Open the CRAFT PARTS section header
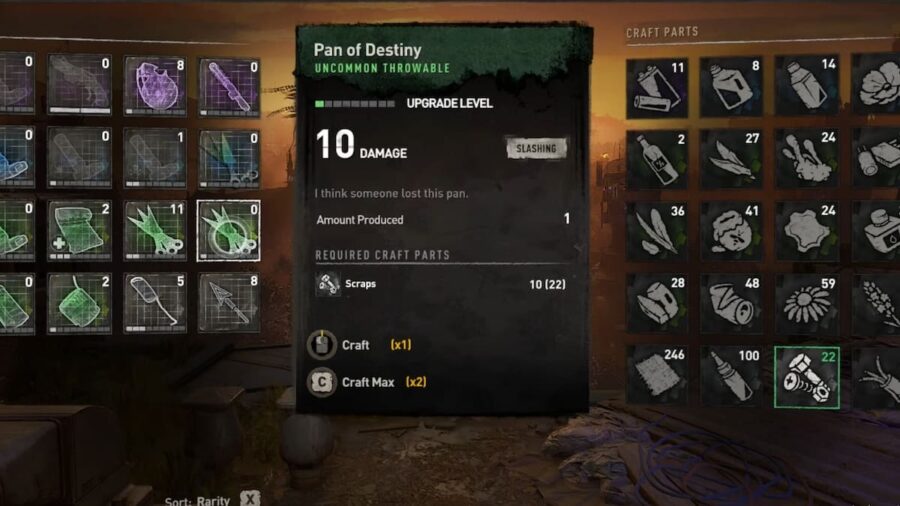Image resolution: width=900 pixels, height=506 pixels. coord(662,32)
